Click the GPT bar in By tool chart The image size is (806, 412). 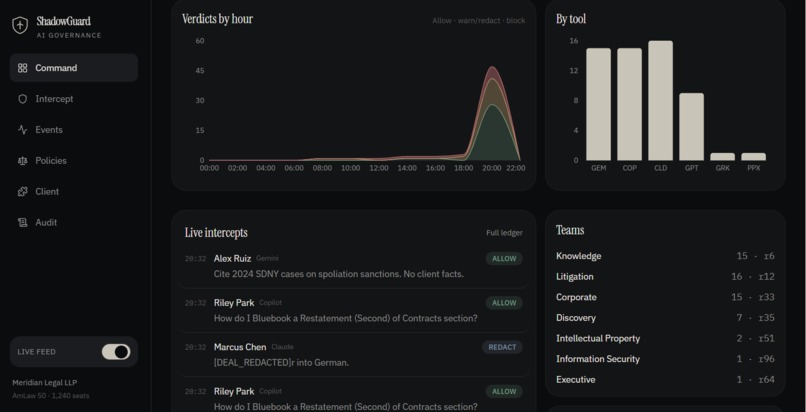point(691,127)
